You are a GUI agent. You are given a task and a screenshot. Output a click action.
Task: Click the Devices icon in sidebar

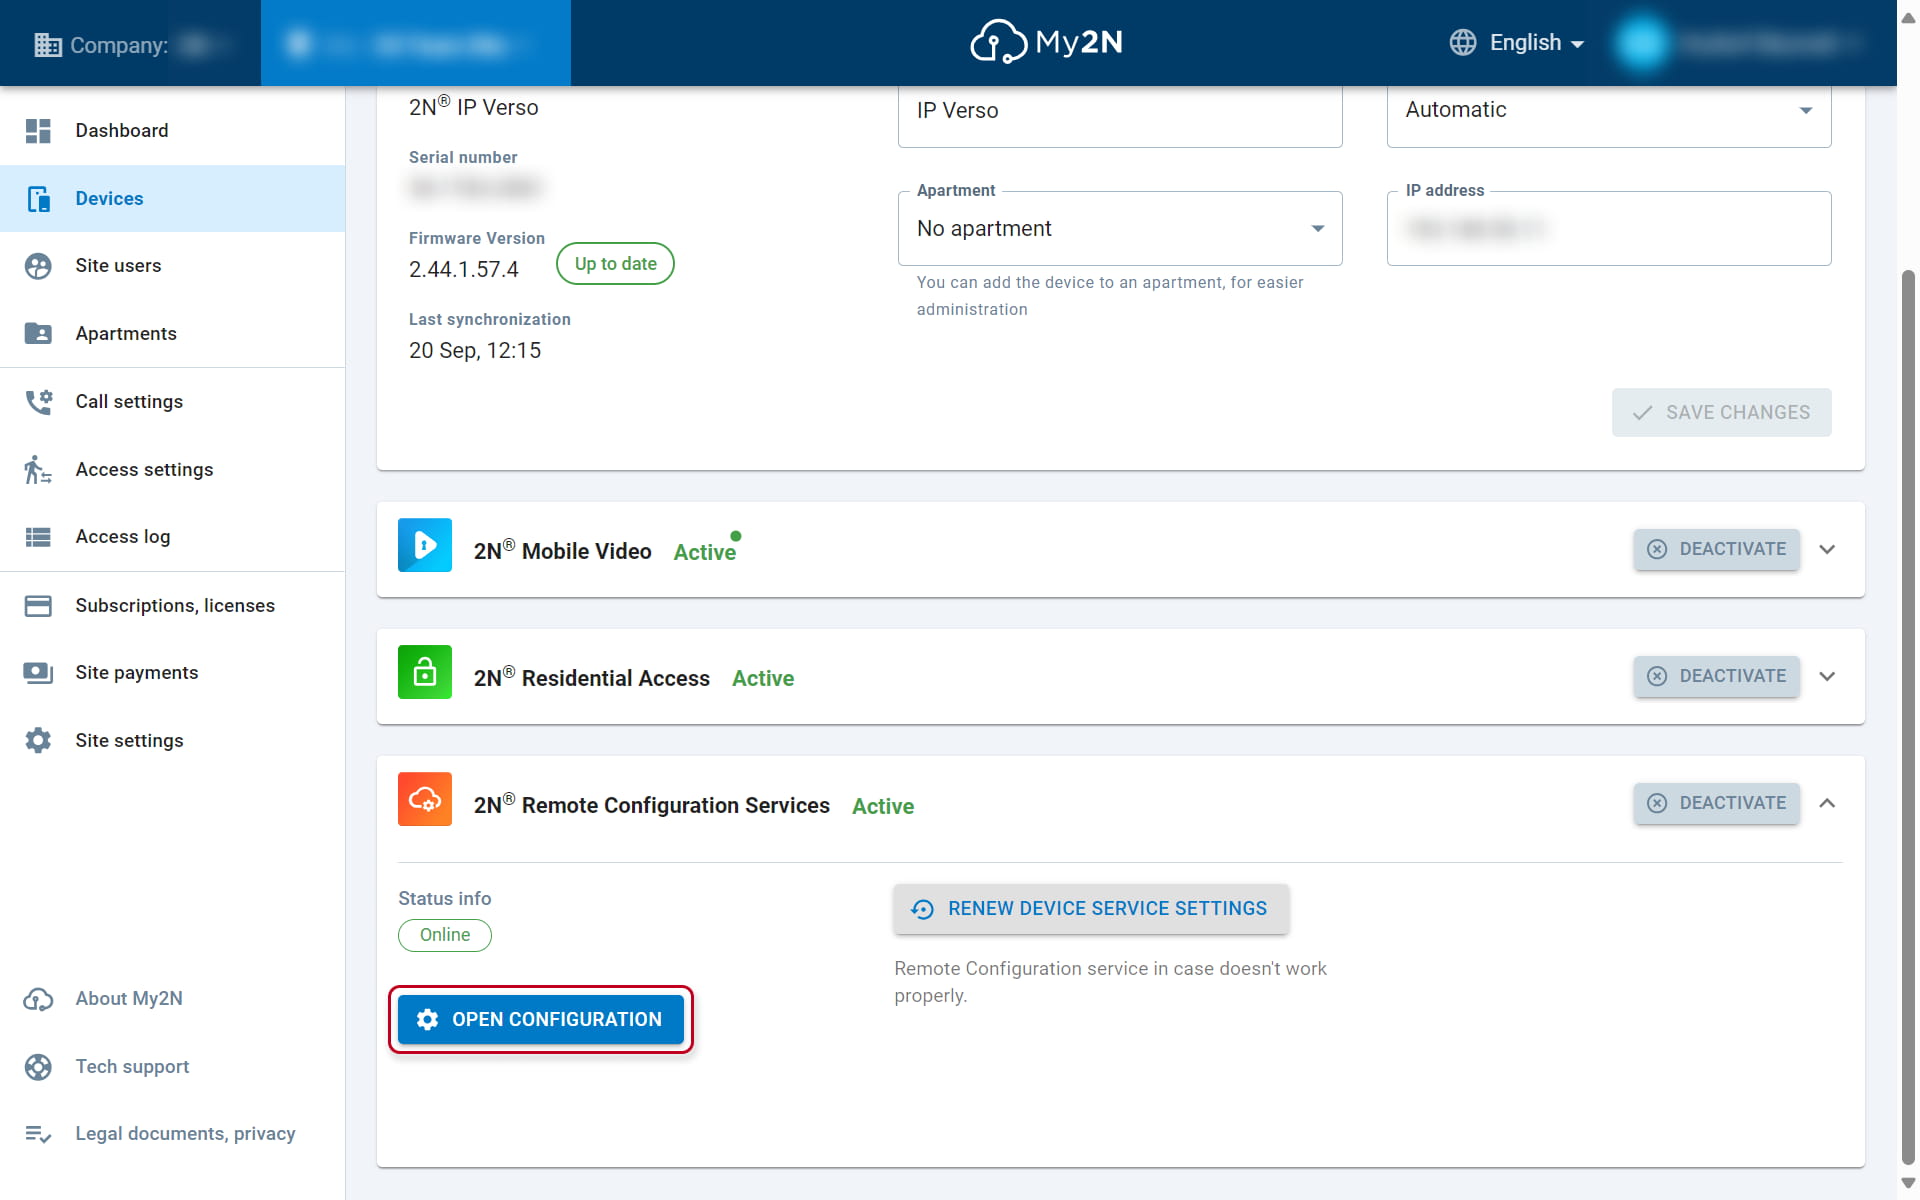tap(38, 199)
